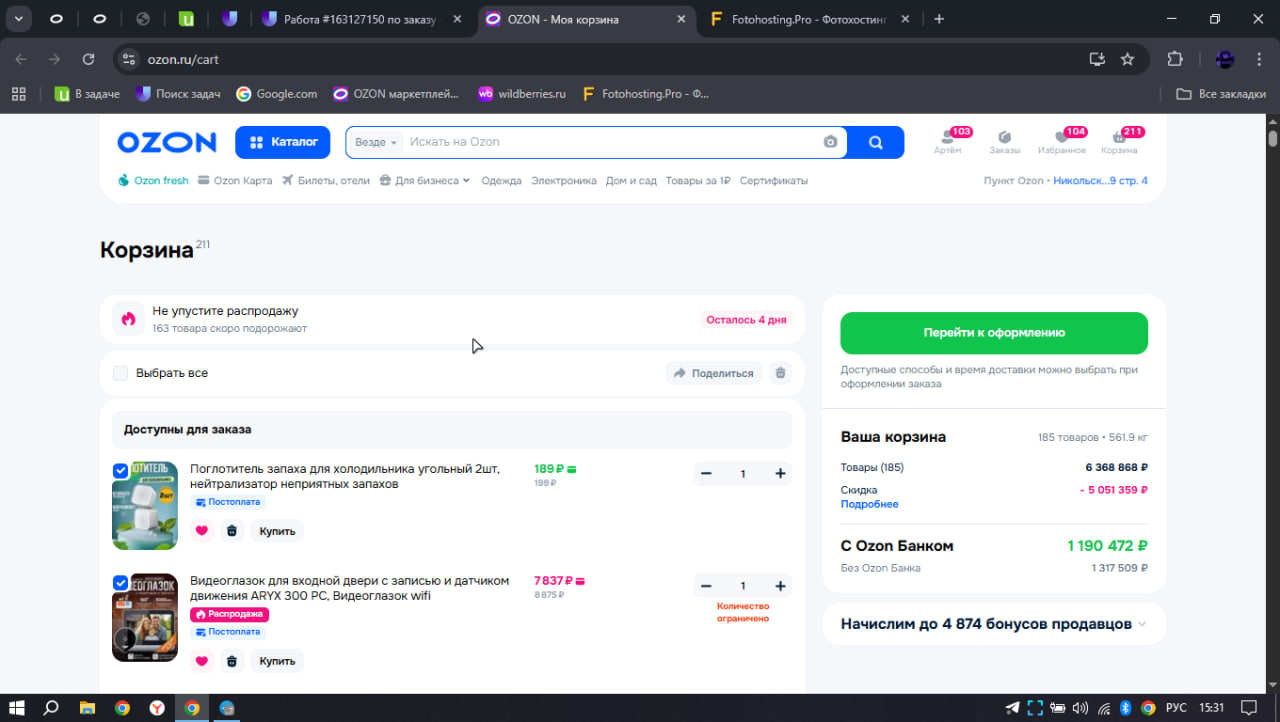This screenshot has height=722, width=1280.
Task: Expand the Для бизнеса menu
Action: click(425, 181)
